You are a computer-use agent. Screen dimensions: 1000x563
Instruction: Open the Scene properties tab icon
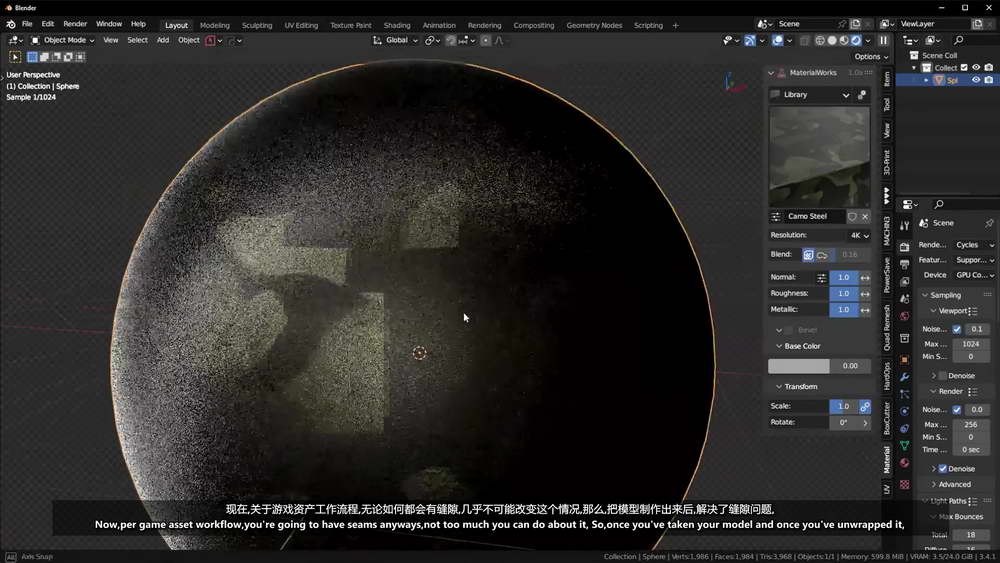[904, 299]
